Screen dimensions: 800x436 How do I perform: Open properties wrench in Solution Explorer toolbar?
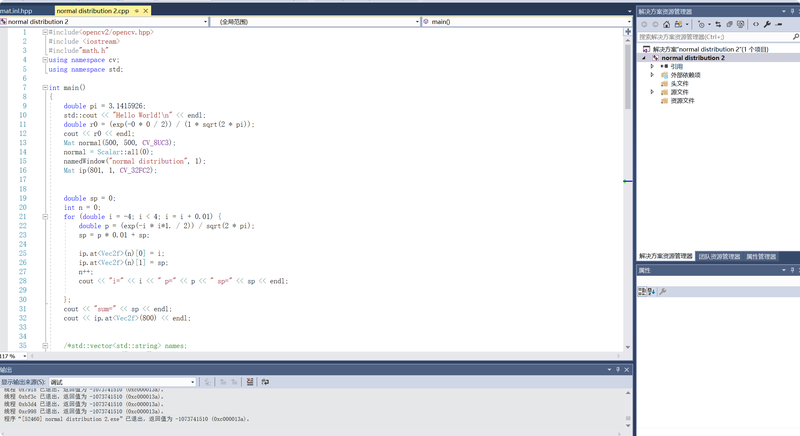pyautogui.click(x=767, y=24)
